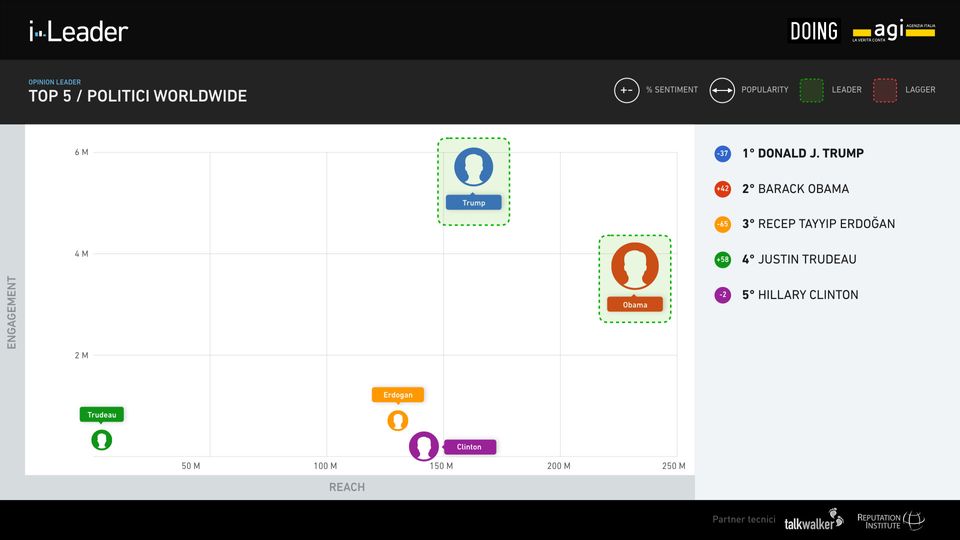The height and width of the screenshot is (540, 960).
Task: Click the Clinton name label on chart
Action: (x=469, y=447)
